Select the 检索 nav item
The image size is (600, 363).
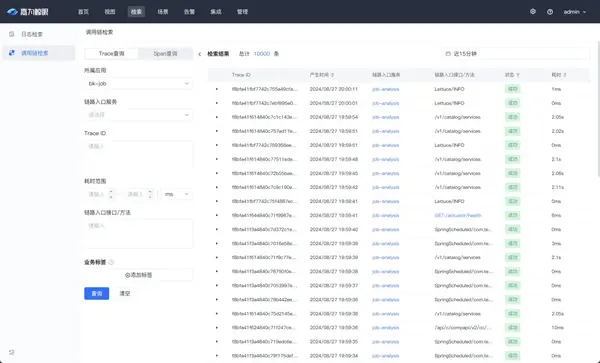(x=136, y=12)
